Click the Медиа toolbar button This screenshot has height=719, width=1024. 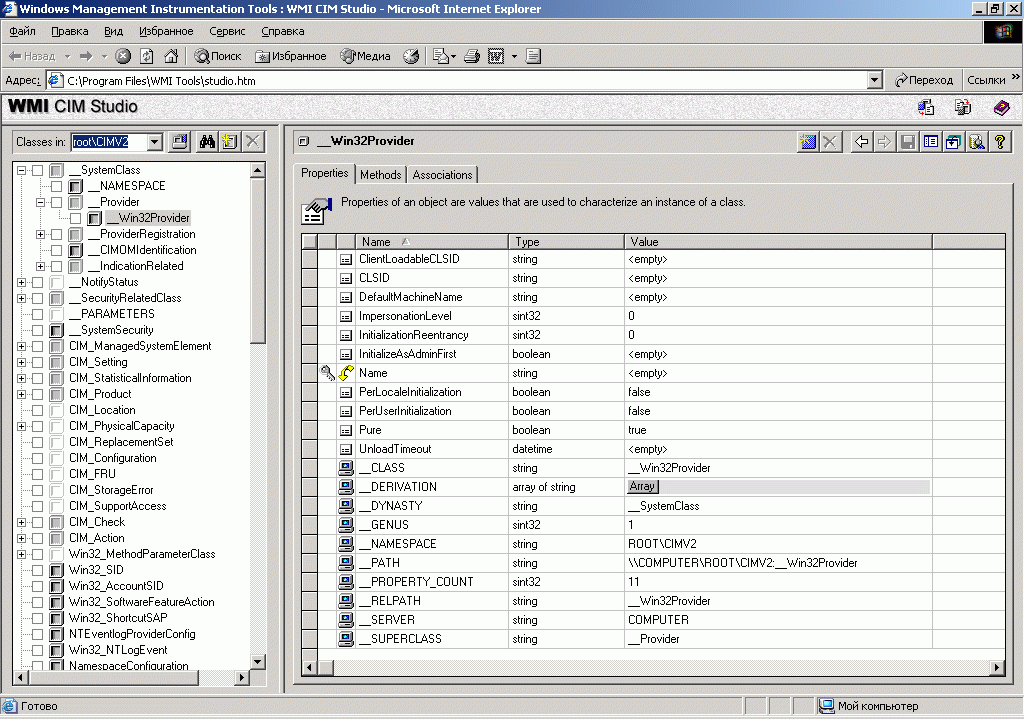point(366,56)
